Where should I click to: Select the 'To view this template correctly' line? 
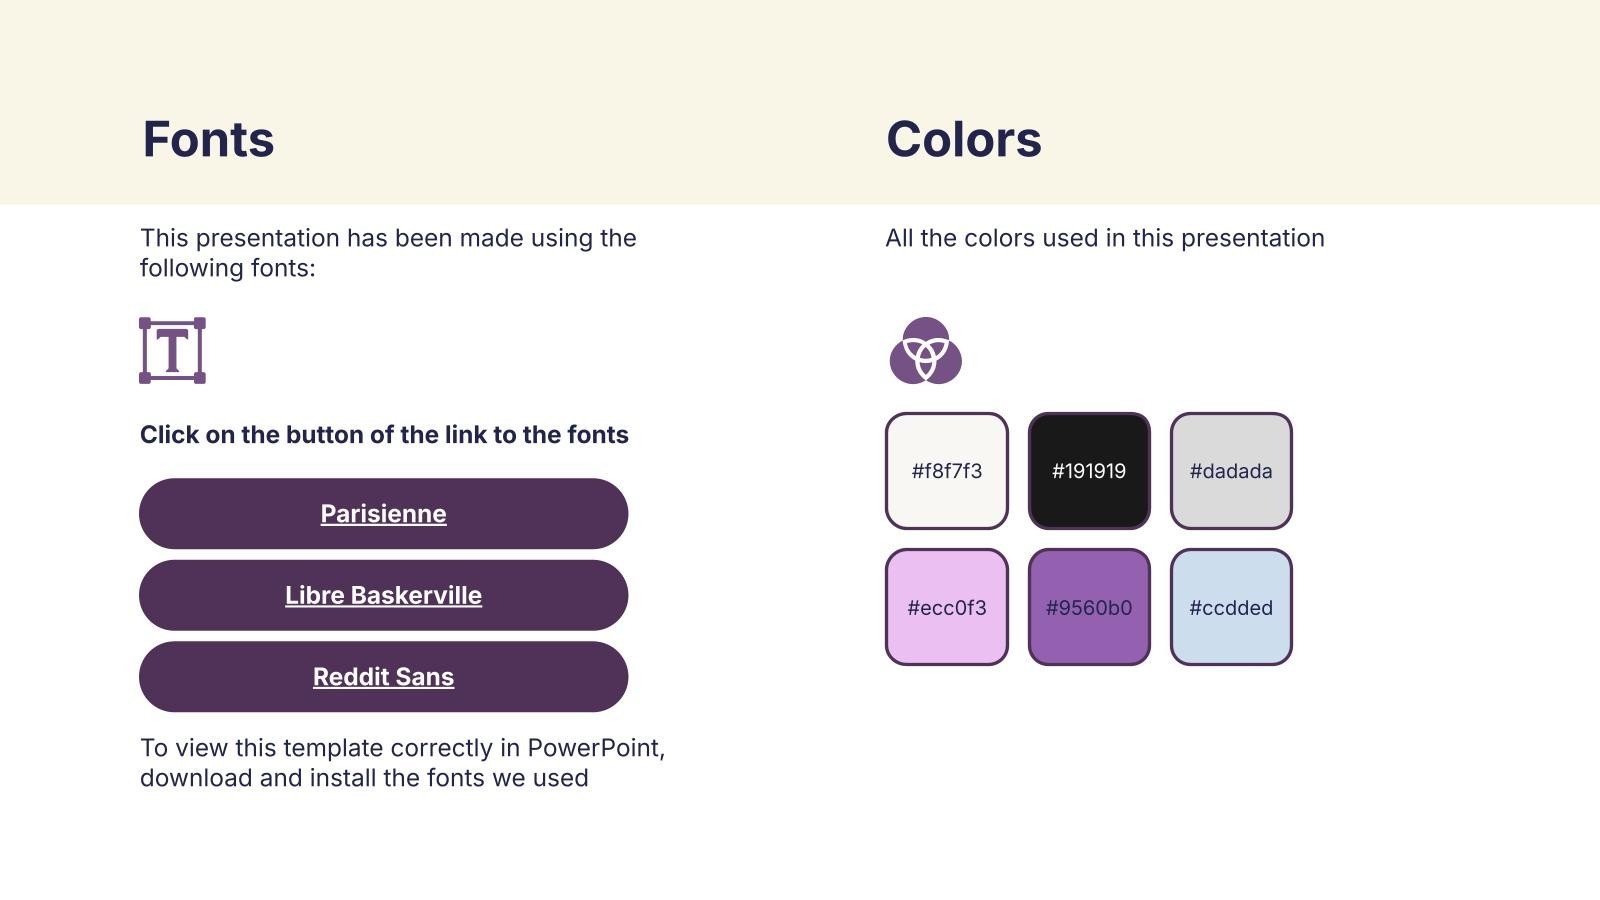tap(403, 748)
